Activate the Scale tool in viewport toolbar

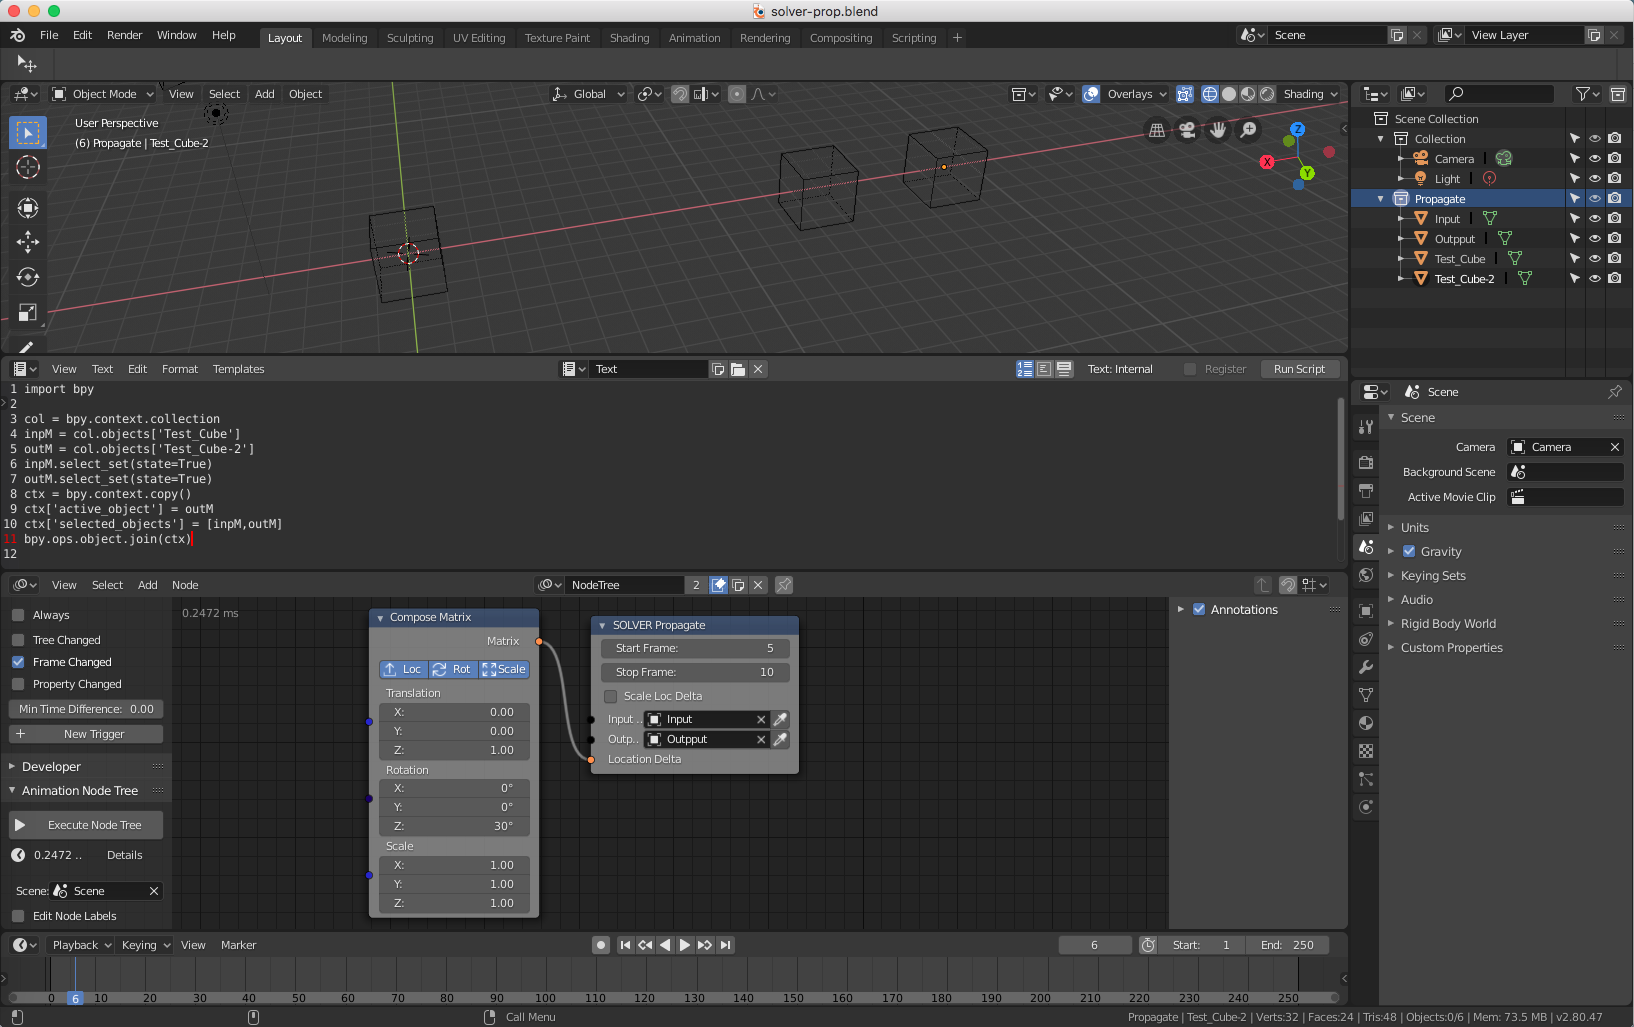(x=28, y=312)
